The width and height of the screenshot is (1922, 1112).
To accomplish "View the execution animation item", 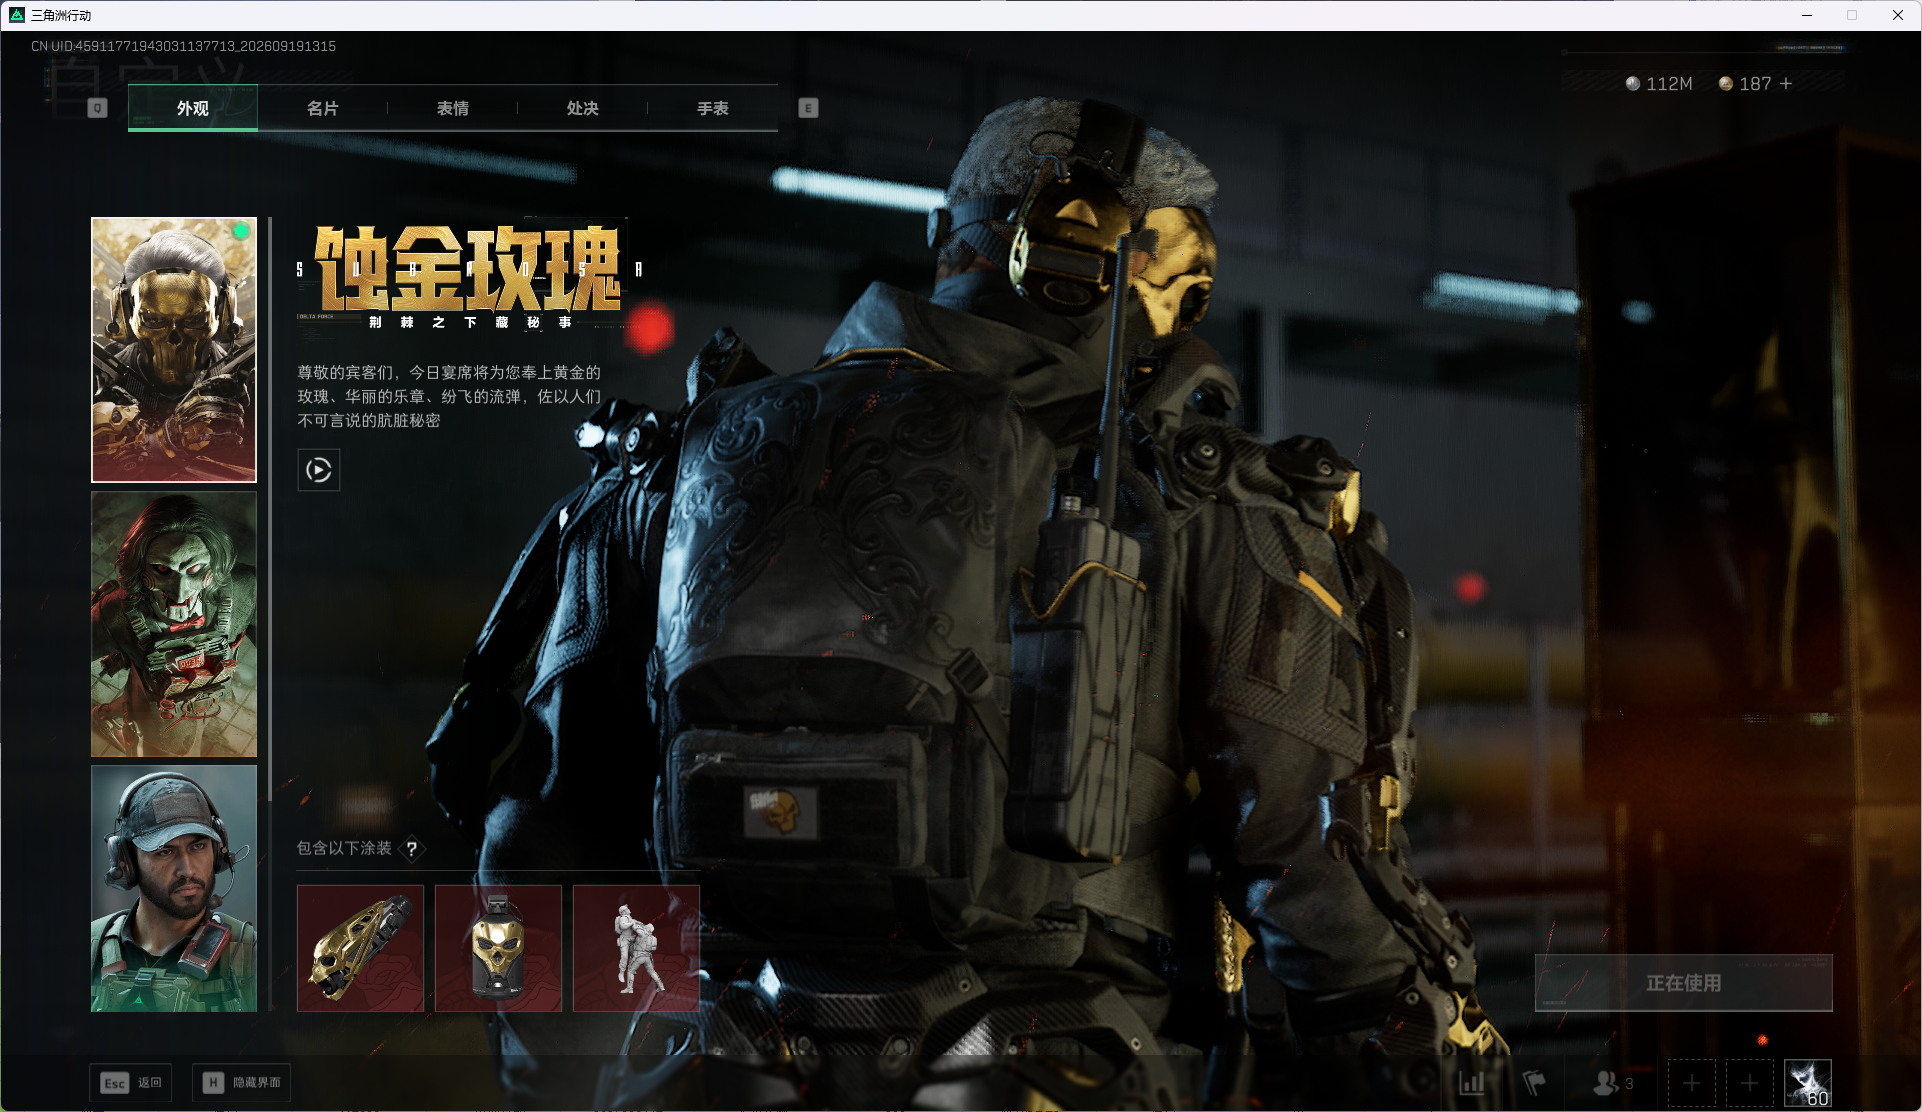I will [x=636, y=948].
